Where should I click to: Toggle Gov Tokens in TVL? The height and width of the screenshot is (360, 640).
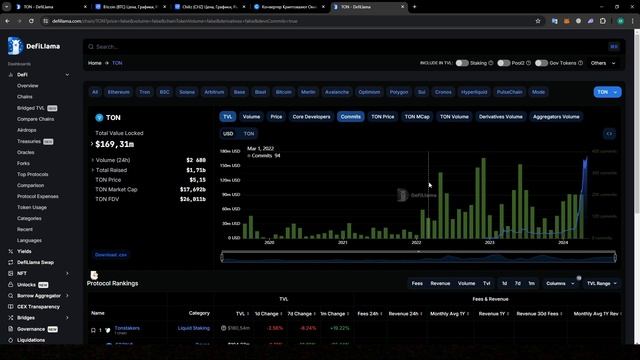tap(541, 63)
